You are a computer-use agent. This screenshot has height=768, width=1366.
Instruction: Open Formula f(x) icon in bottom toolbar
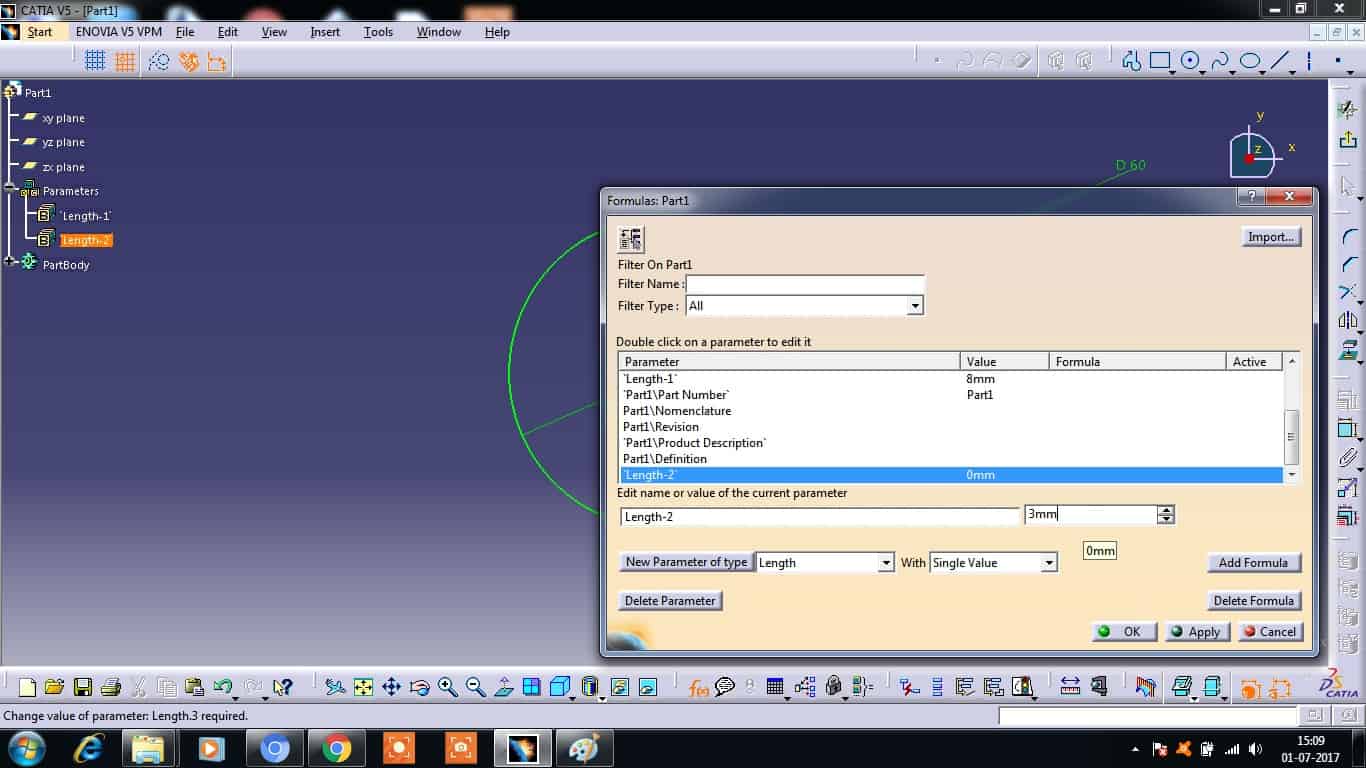pos(698,687)
